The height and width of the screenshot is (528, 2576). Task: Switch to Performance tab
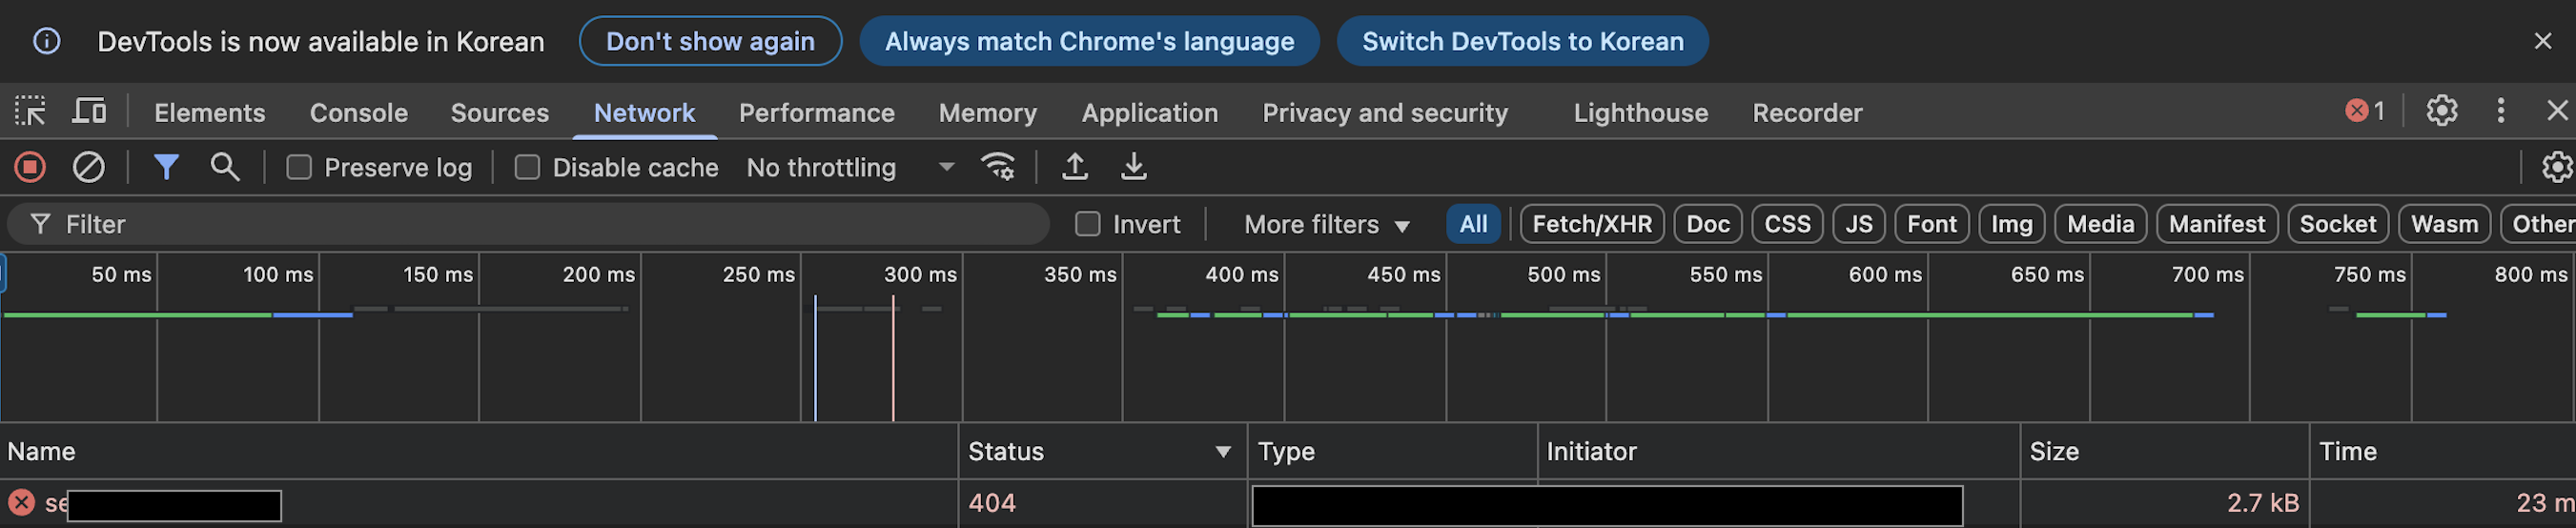(816, 112)
